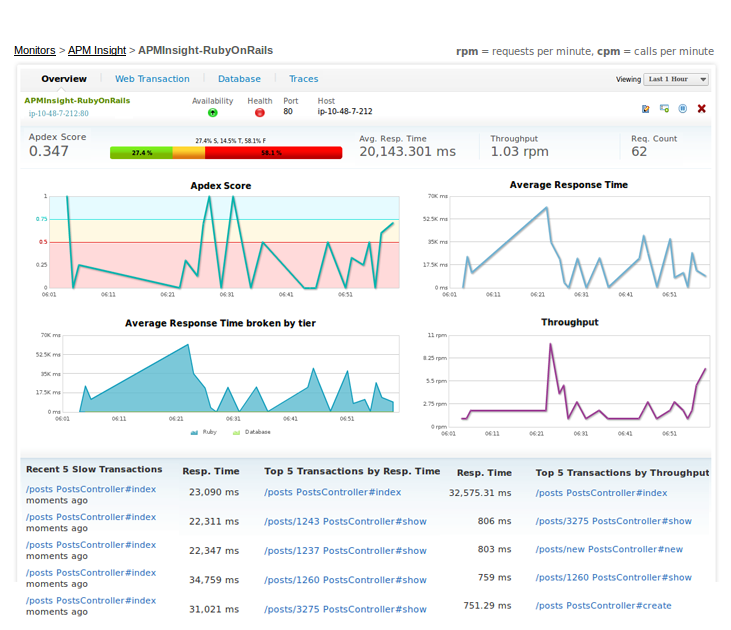Click the 806 ms response time value
The width and height of the screenshot is (731, 630).
(x=494, y=521)
